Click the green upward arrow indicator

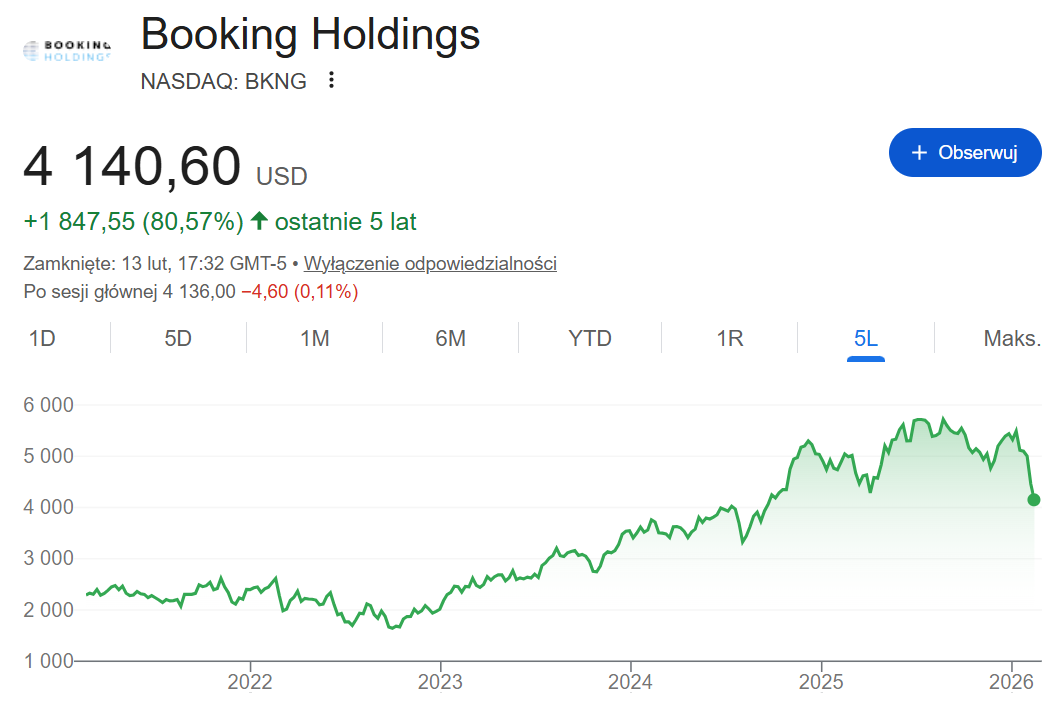click(x=259, y=221)
